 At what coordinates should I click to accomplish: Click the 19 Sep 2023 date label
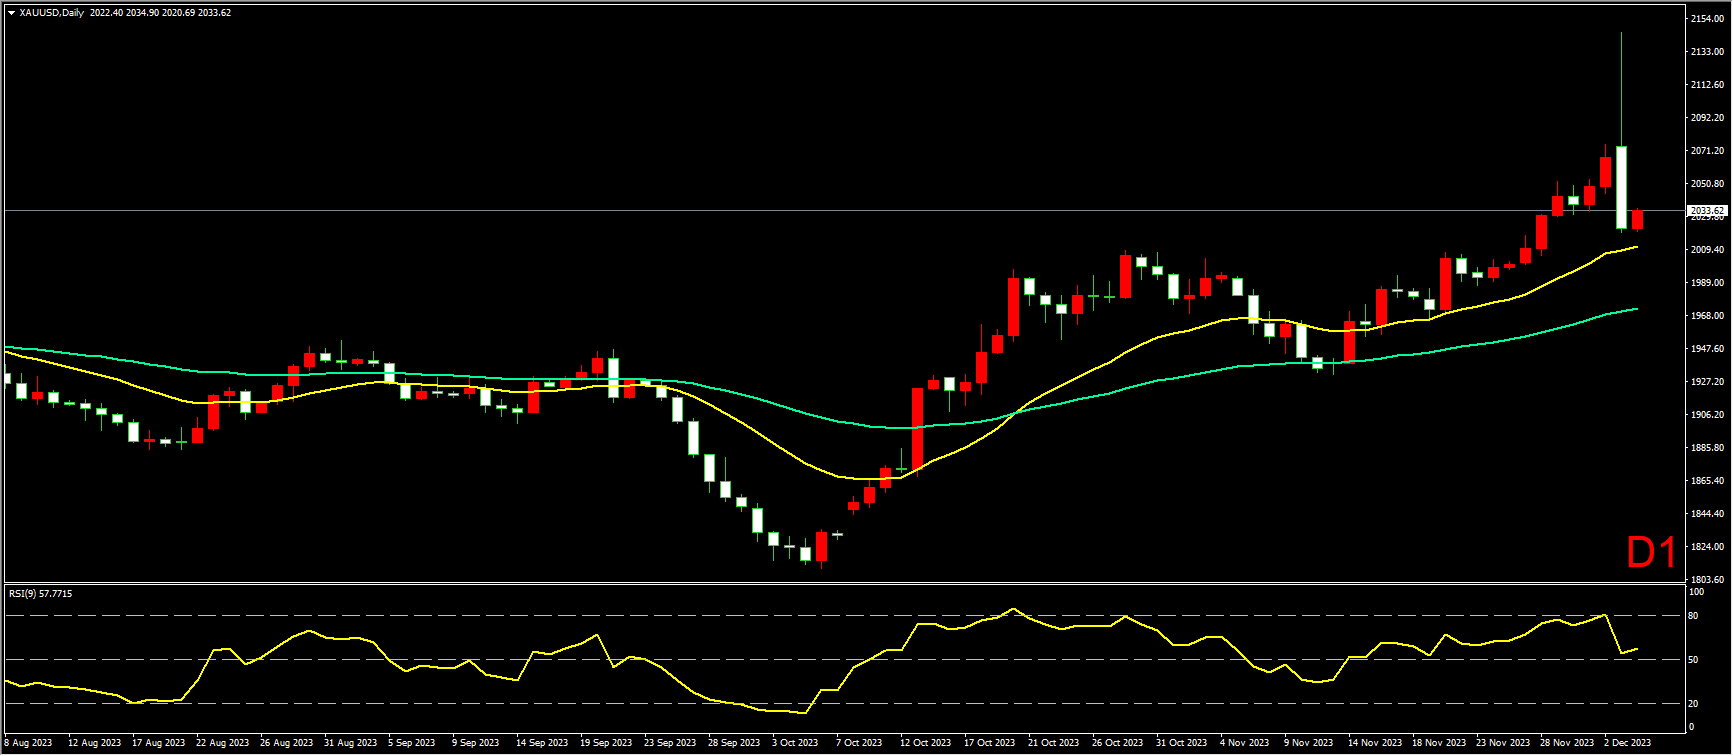pos(606,743)
